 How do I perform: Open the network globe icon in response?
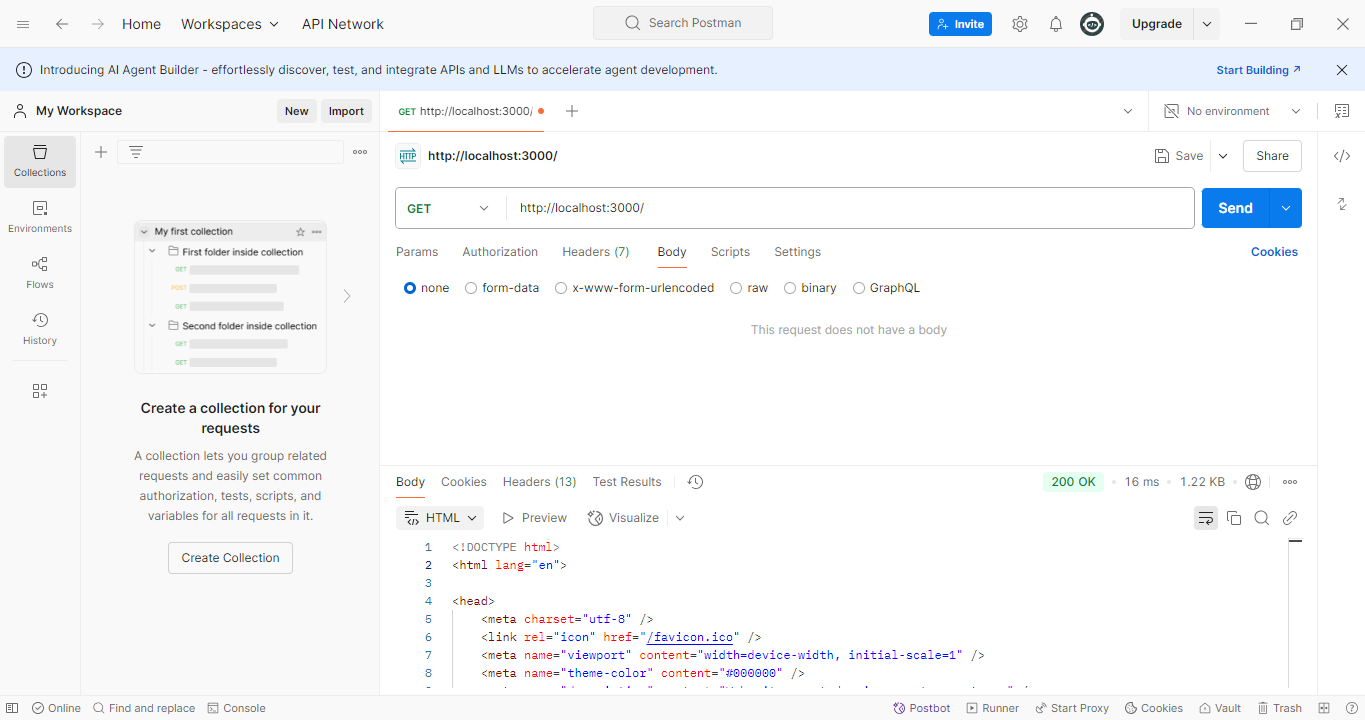click(x=1254, y=482)
